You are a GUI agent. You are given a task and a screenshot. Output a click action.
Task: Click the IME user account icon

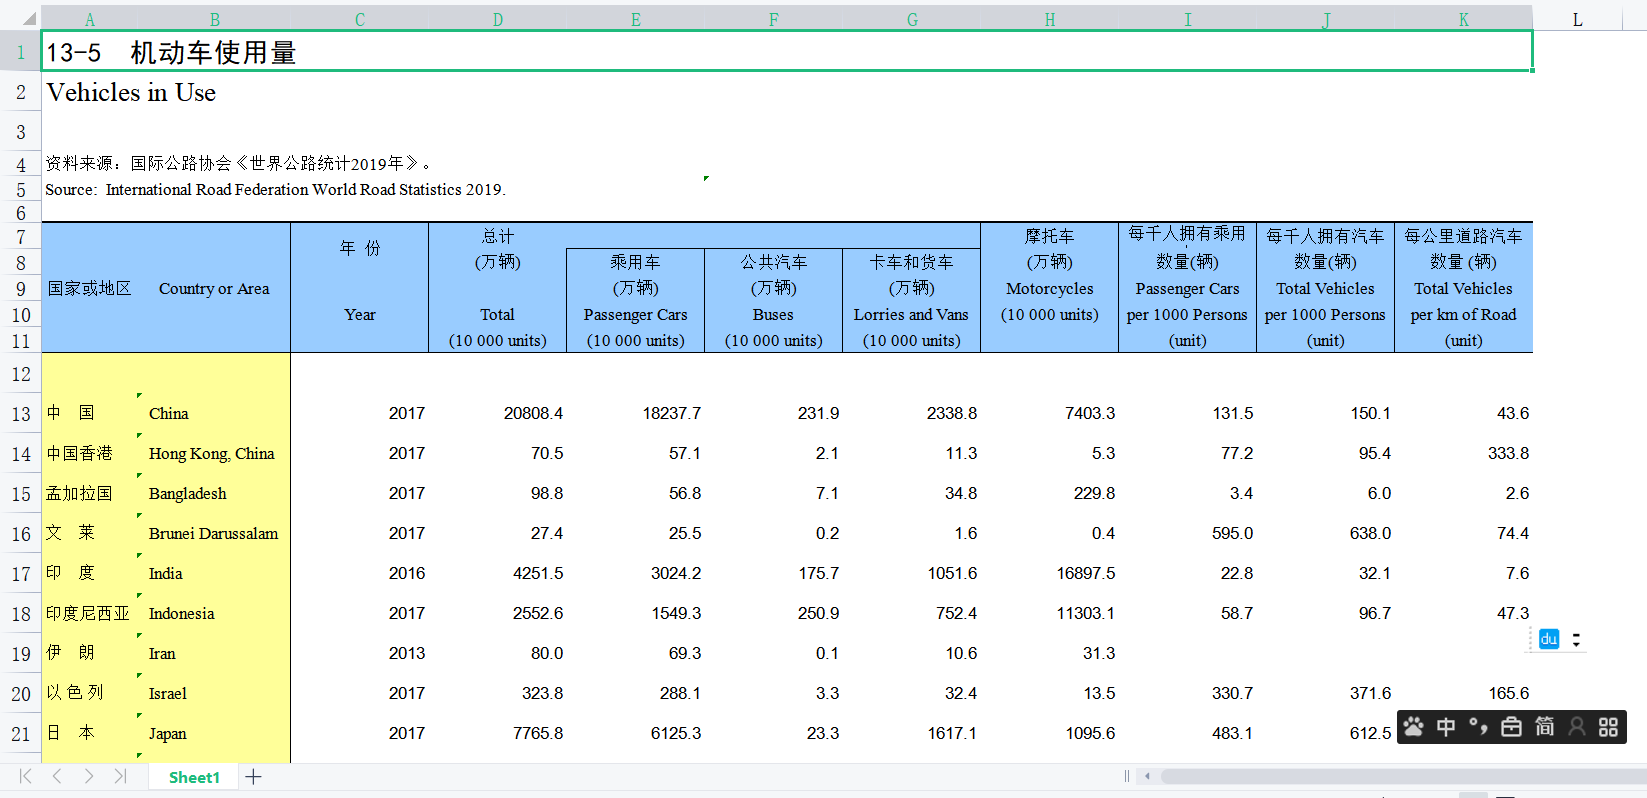(1577, 727)
